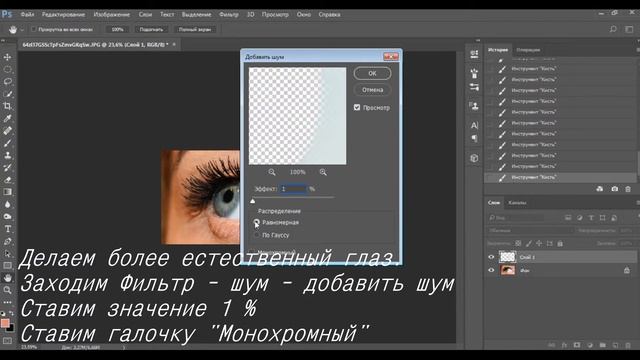Create new document from current state
This screenshot has width=640, height=360.
[600, 189]
